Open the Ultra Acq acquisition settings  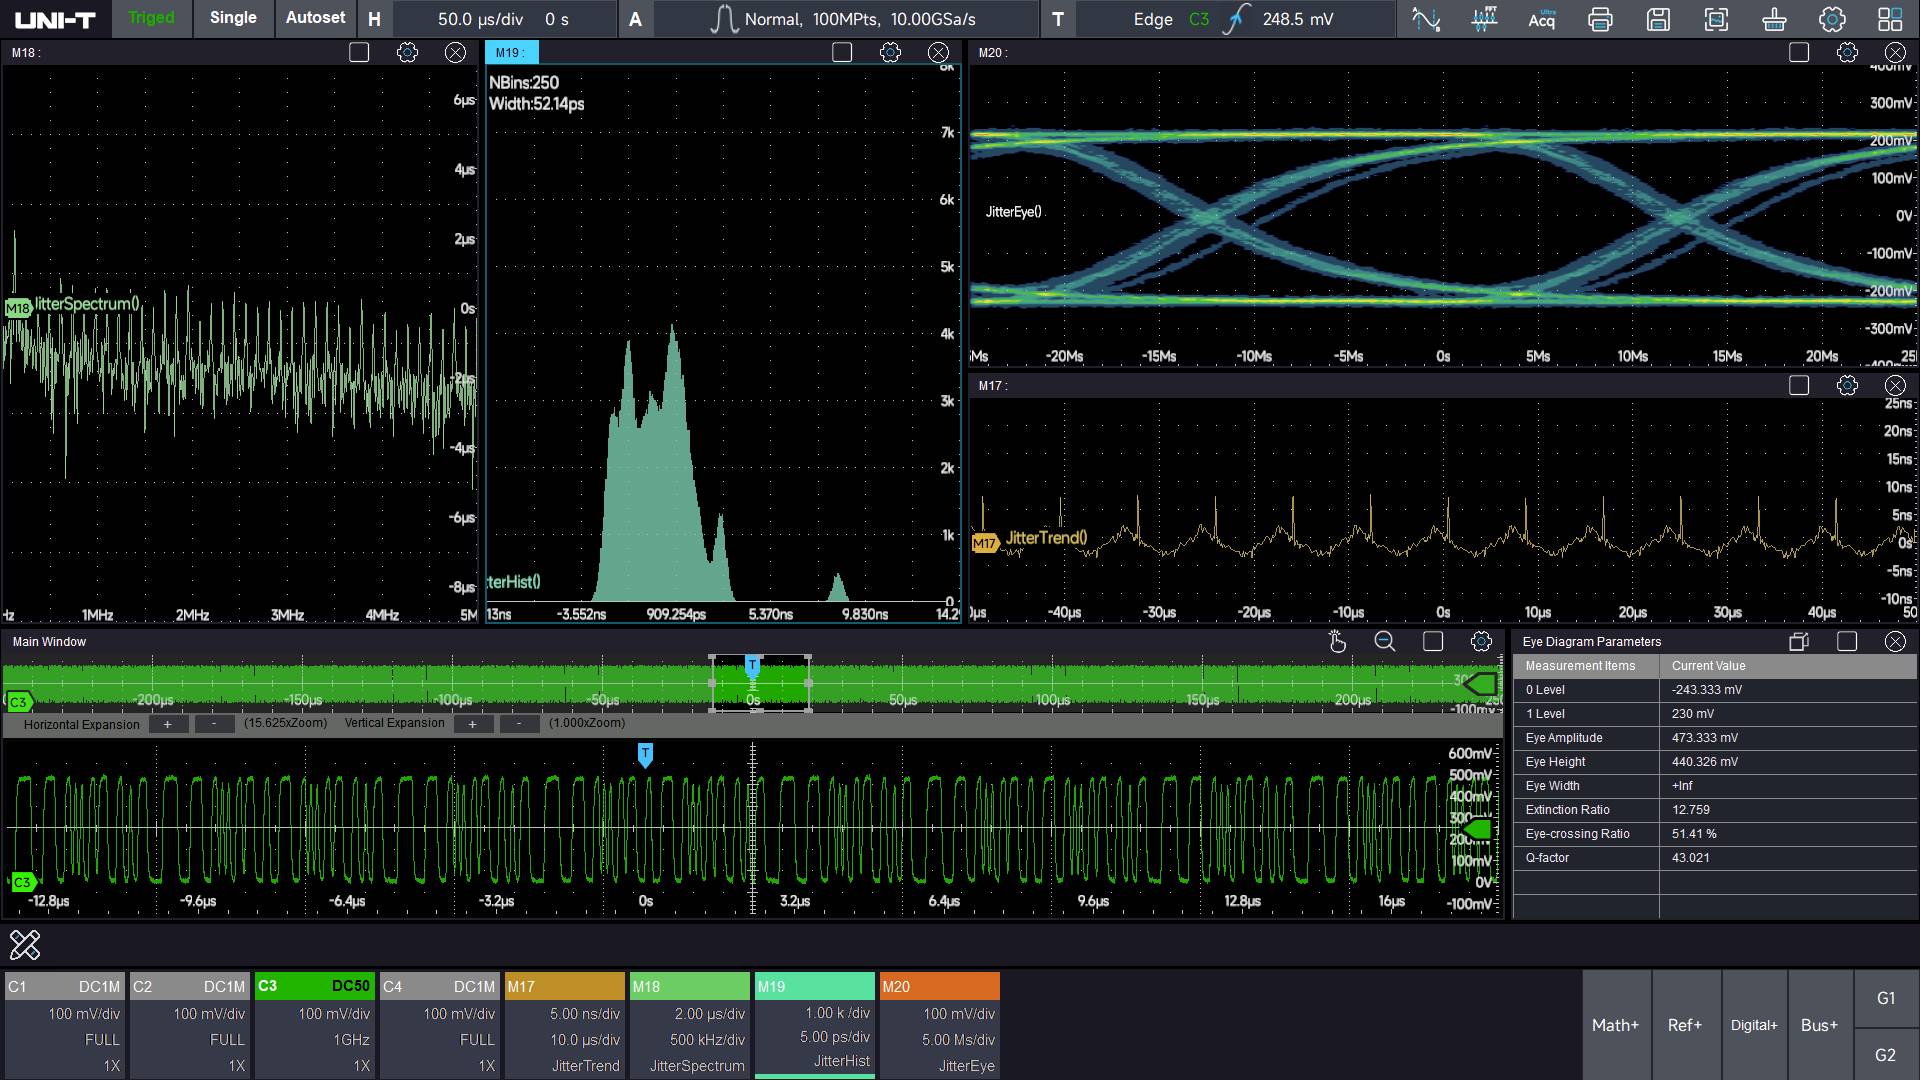tap(1540, 19)
